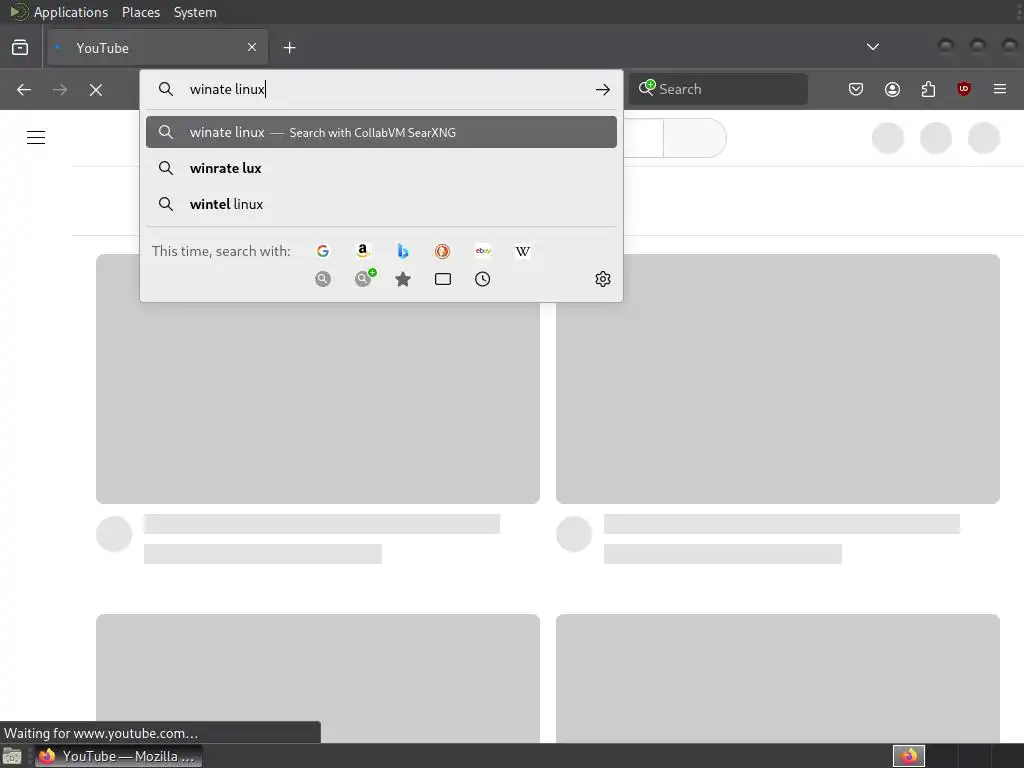
Task: Search with Bing engine icon
Action: pos(403,251)
